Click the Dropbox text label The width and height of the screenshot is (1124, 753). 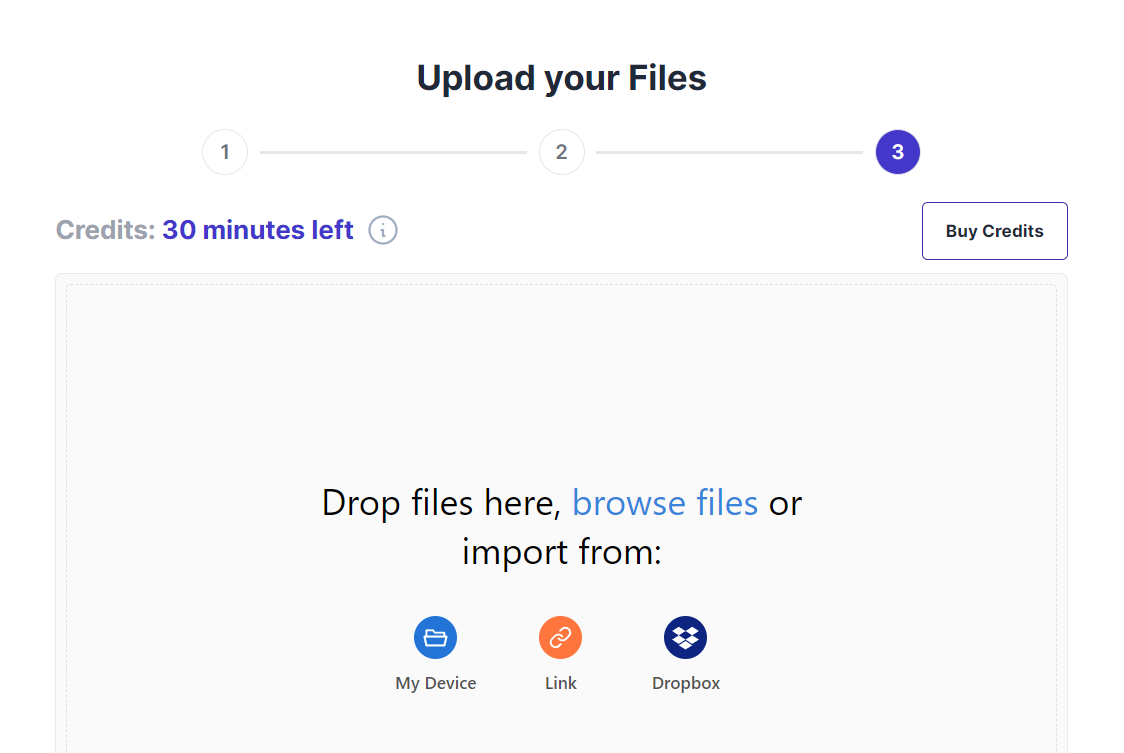(686, 683)
